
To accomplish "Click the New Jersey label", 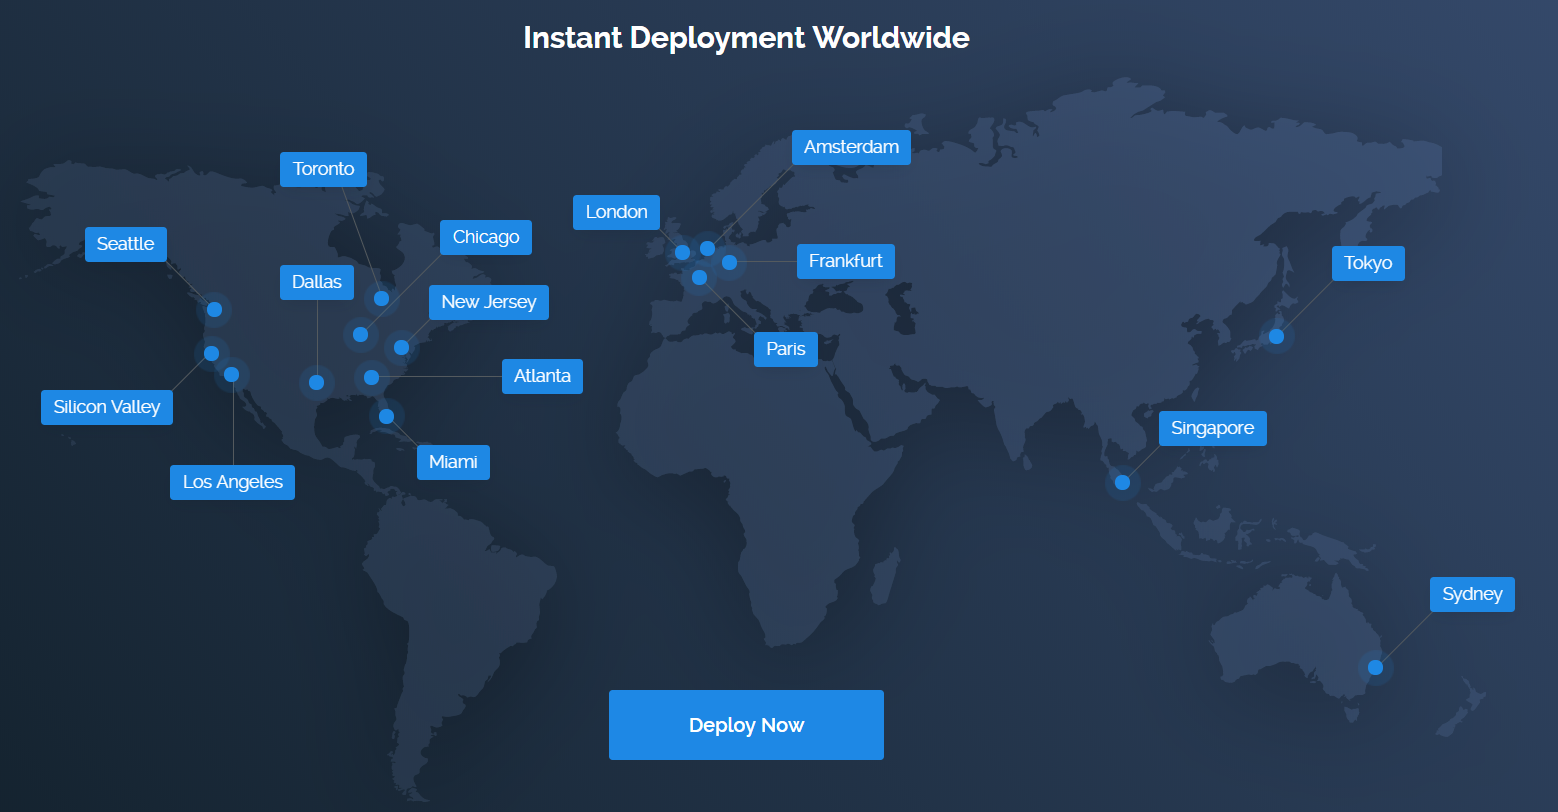I will pos(488,302).
